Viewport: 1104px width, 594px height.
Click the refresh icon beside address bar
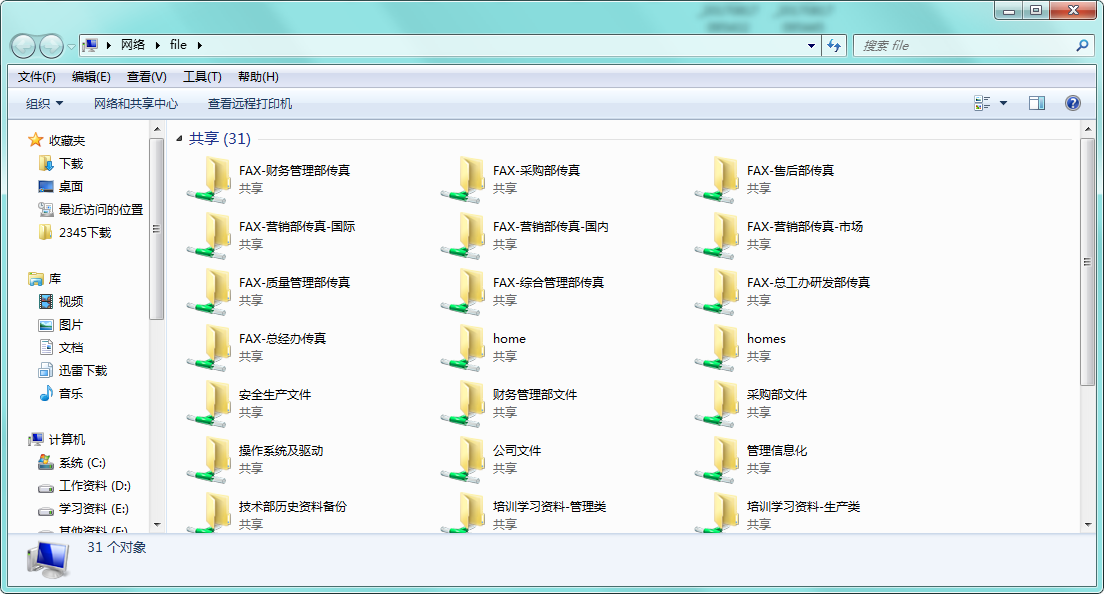coord(834,46)
